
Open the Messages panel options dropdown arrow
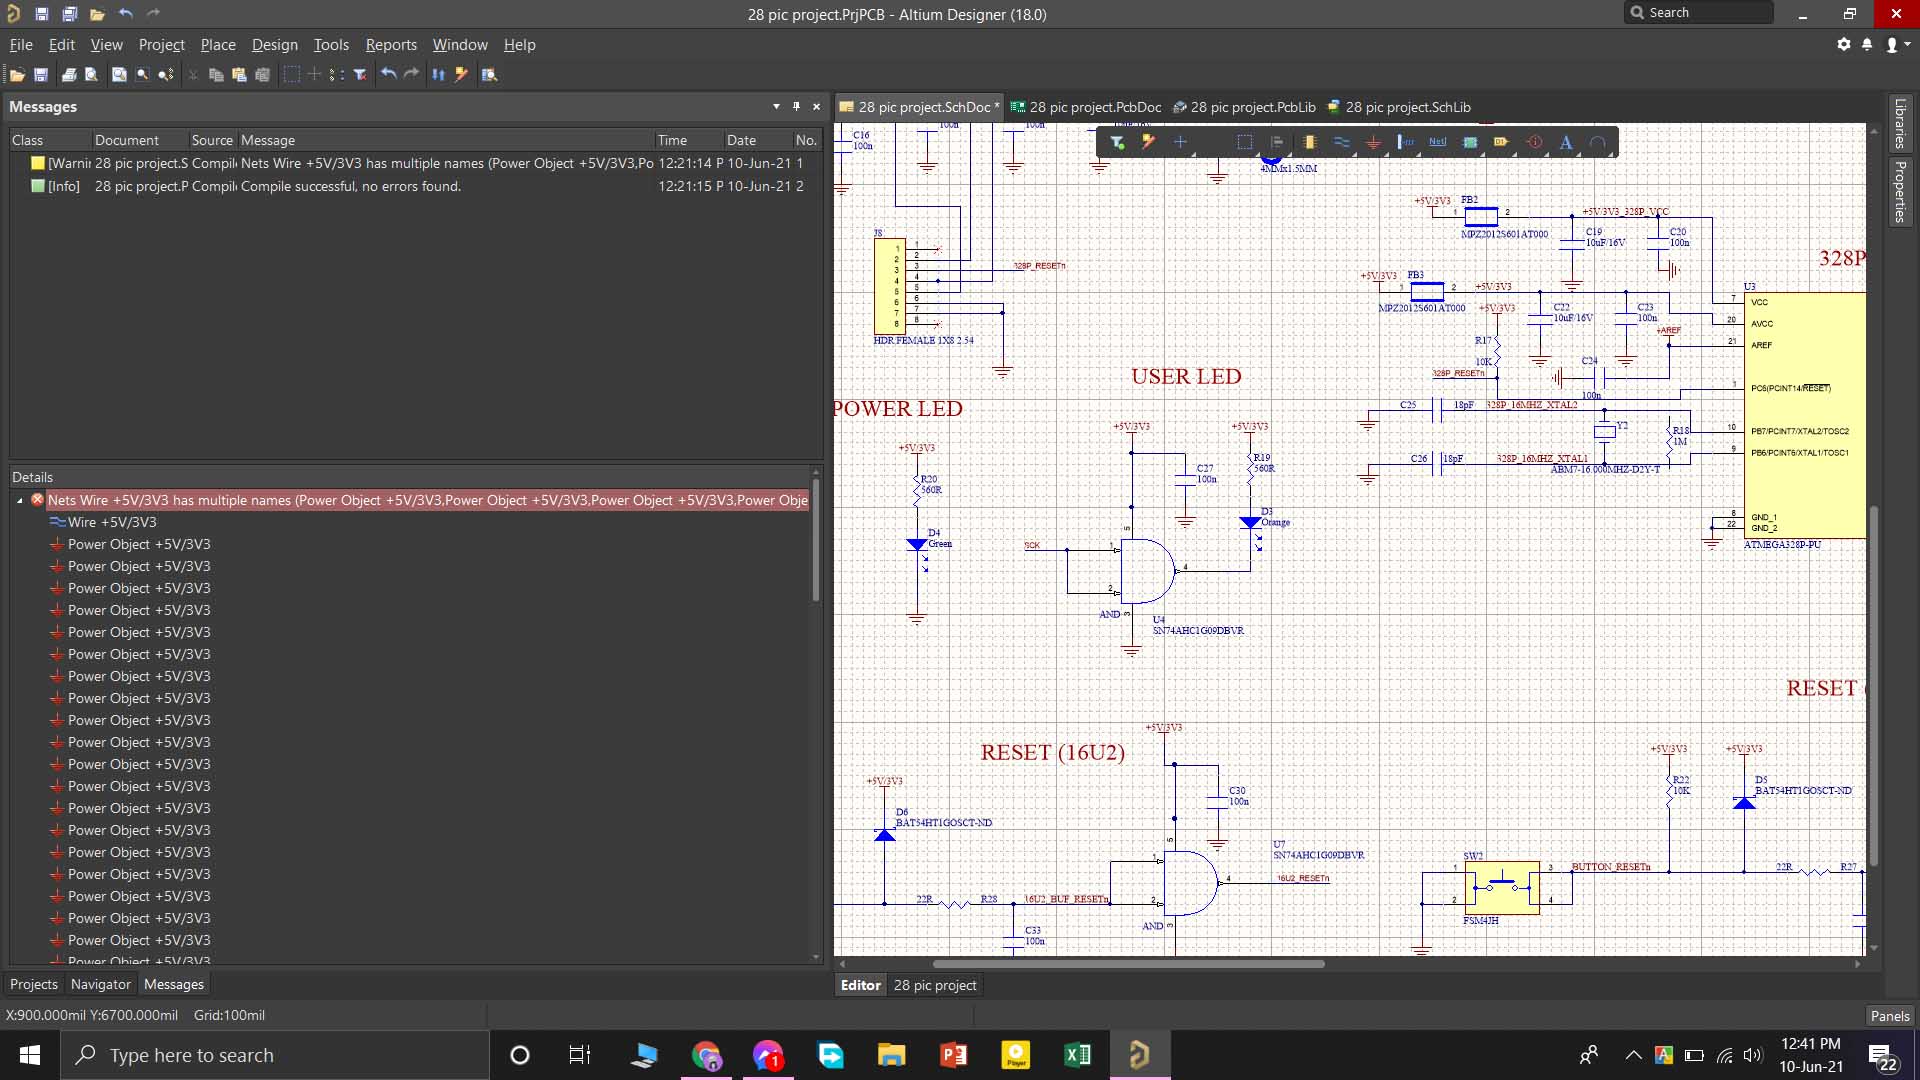tap(776, 106)
